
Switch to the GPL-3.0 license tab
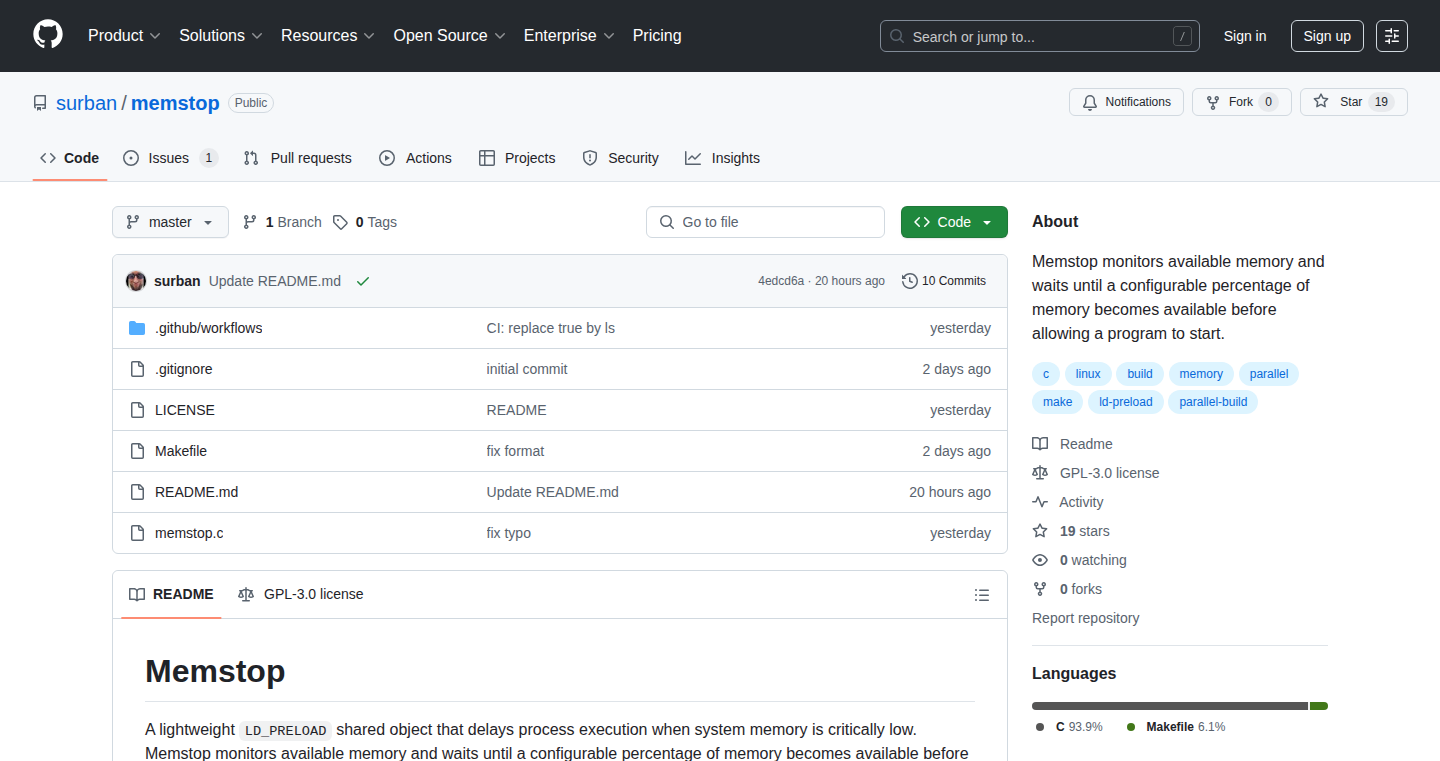(301, 594)
